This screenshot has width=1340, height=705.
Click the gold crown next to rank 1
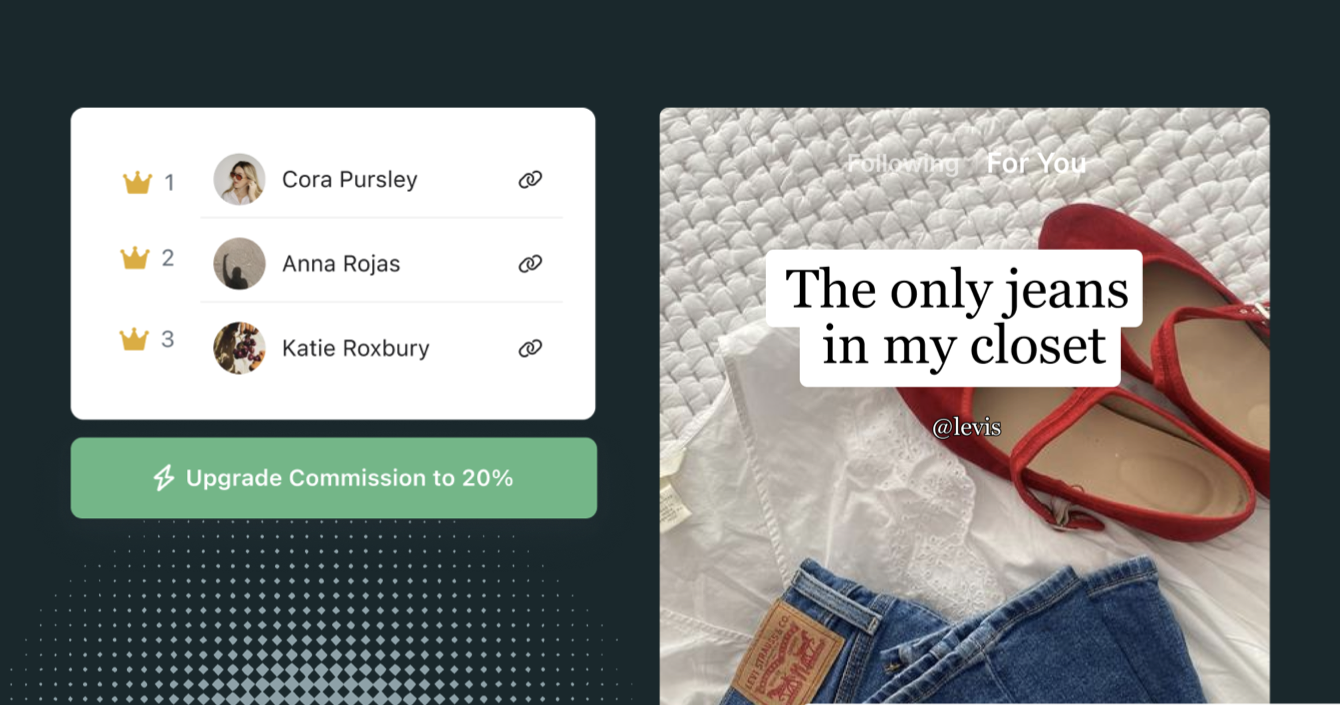(x=137, y=182)
